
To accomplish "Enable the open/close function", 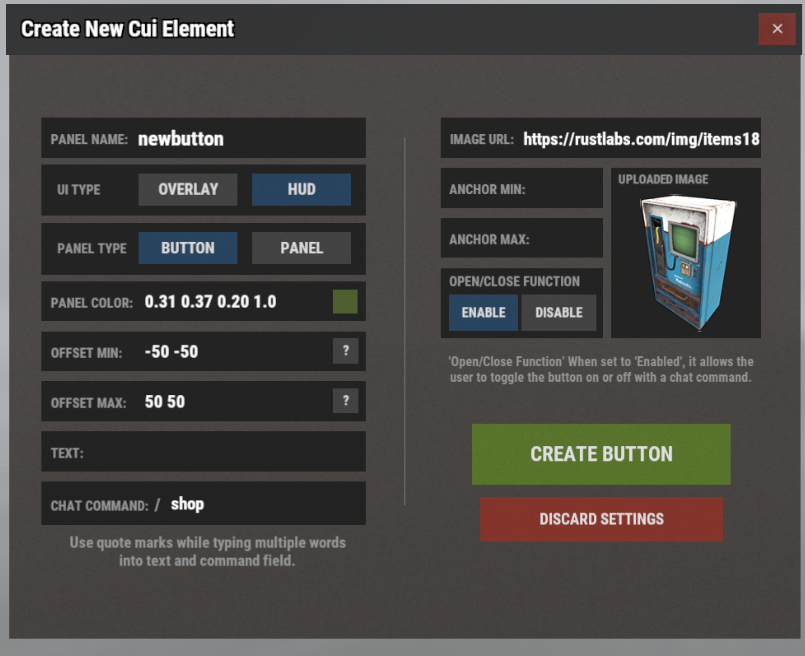I will click(x=483, y=312).
